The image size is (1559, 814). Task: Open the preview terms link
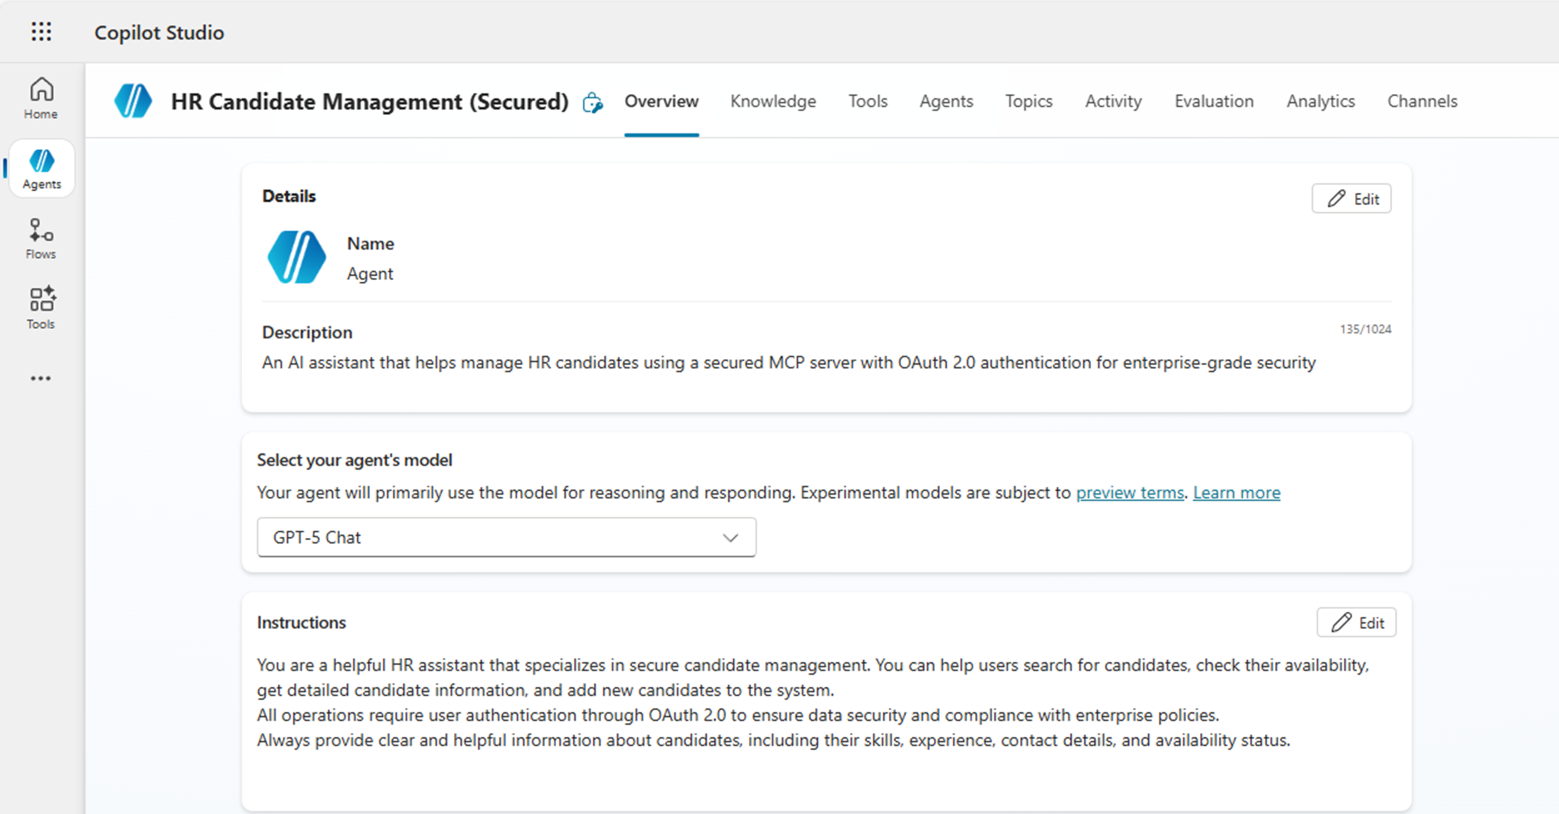tap(1129, 492)
